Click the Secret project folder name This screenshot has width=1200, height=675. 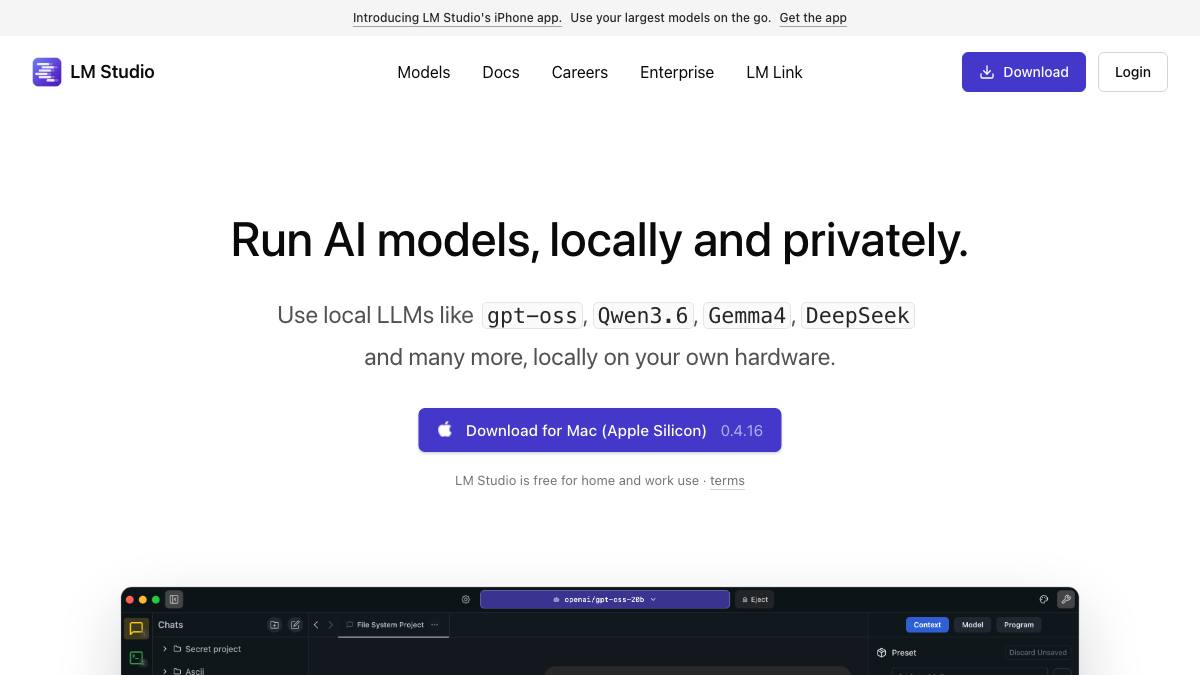213,649
